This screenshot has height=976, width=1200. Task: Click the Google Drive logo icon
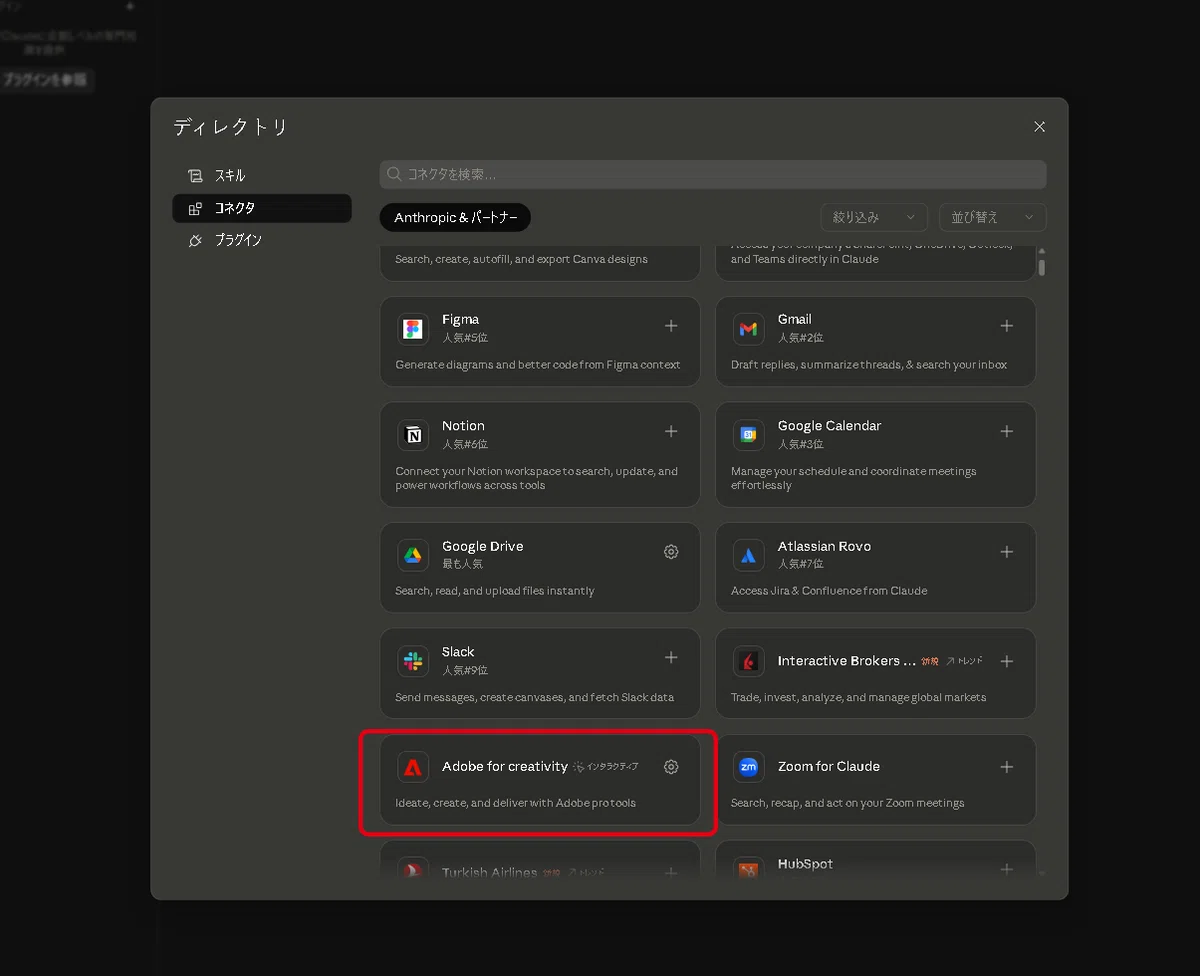(413, 555)
